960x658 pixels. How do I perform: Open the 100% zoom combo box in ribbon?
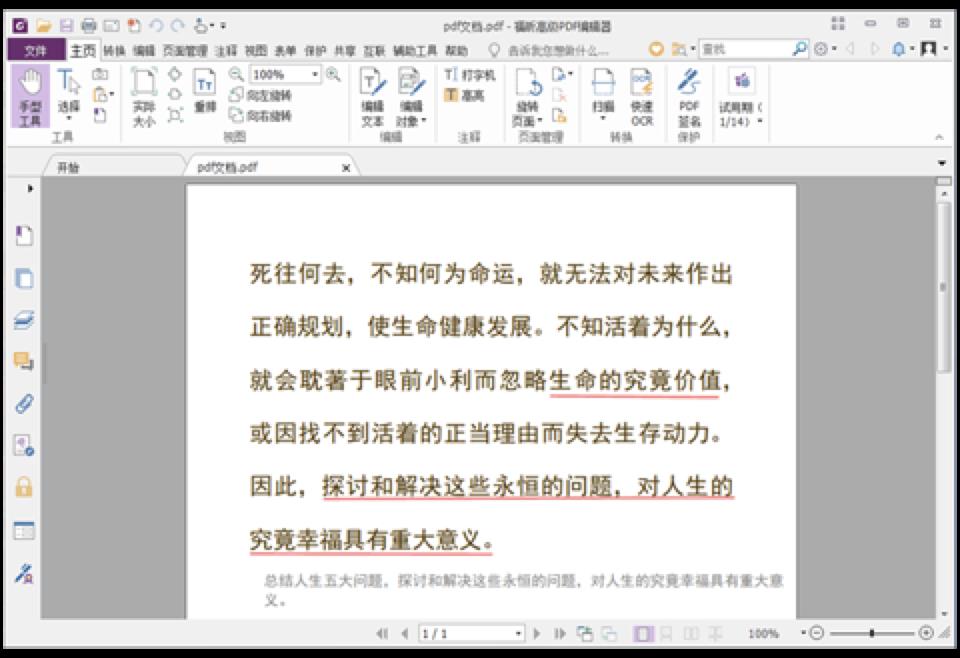[285, 75]
